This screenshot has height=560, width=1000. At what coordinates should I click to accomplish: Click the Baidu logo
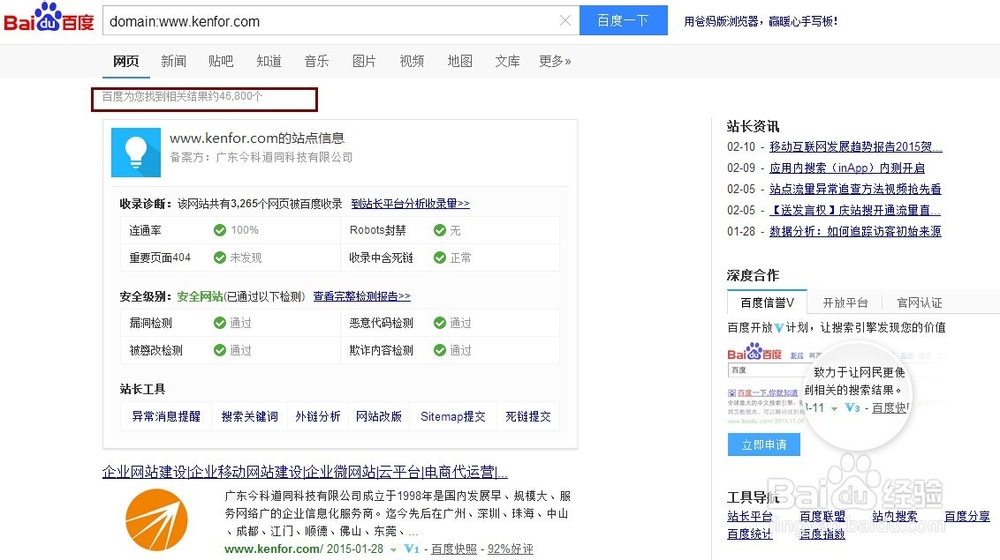(x=49, y=18)
